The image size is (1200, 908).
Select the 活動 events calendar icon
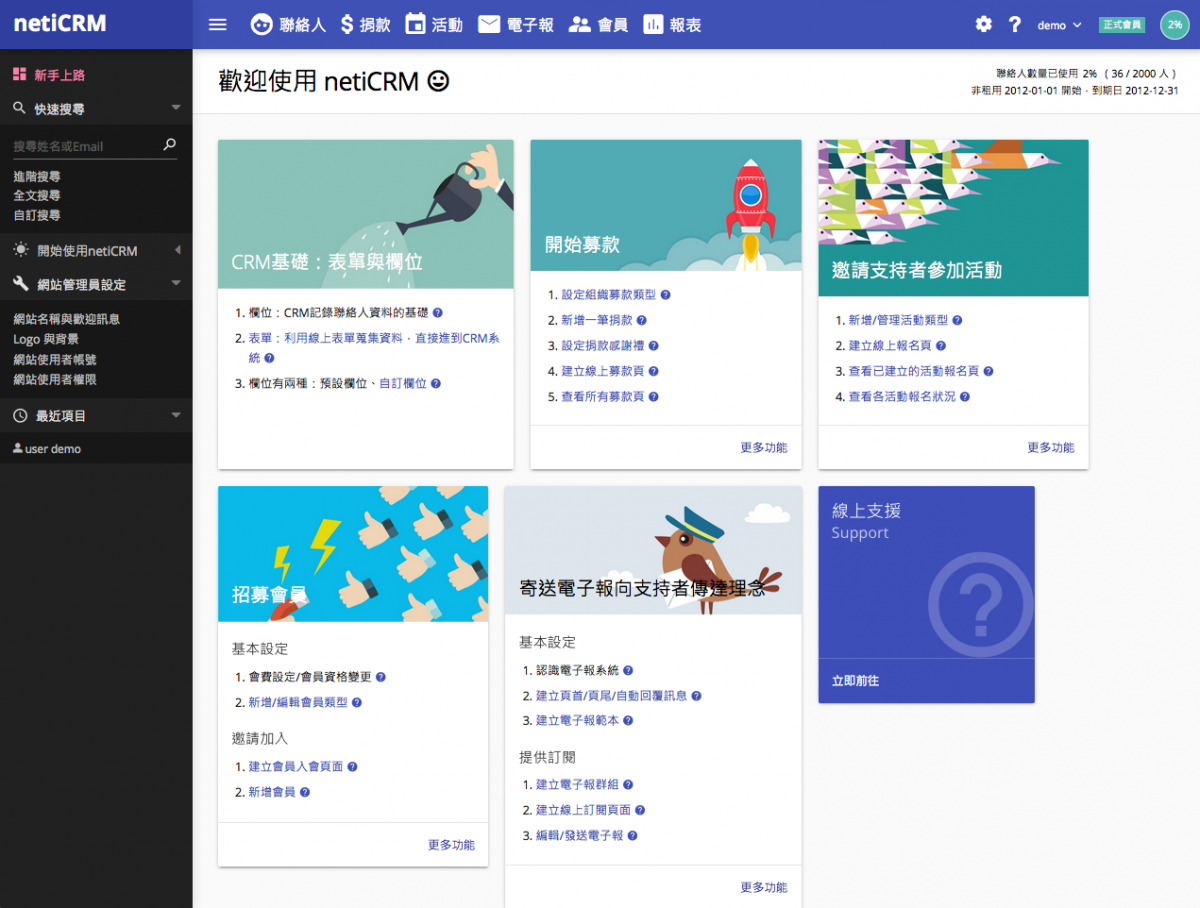tap(415, 24)
